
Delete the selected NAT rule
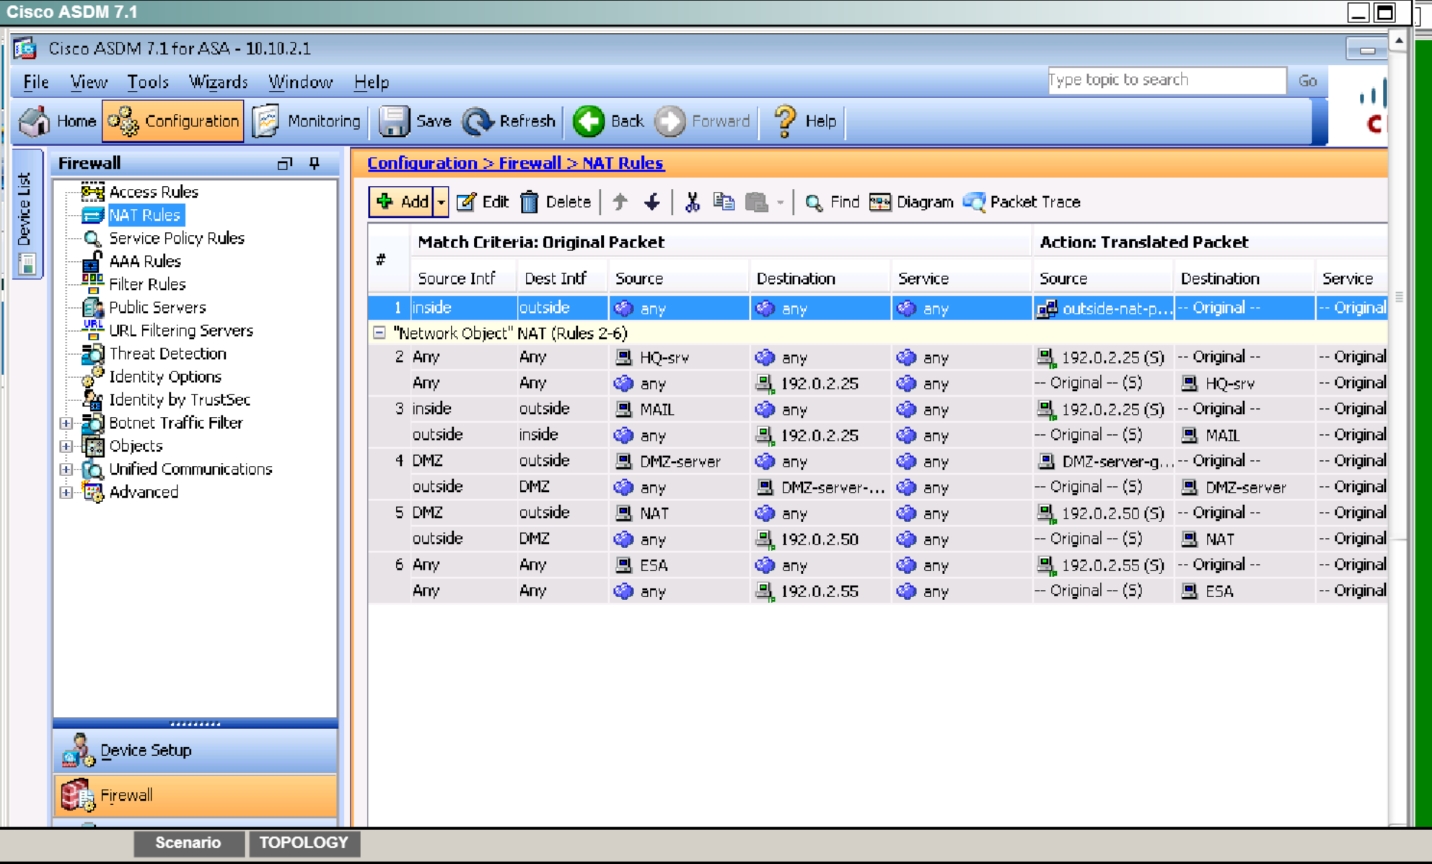[x=556, y=202]
